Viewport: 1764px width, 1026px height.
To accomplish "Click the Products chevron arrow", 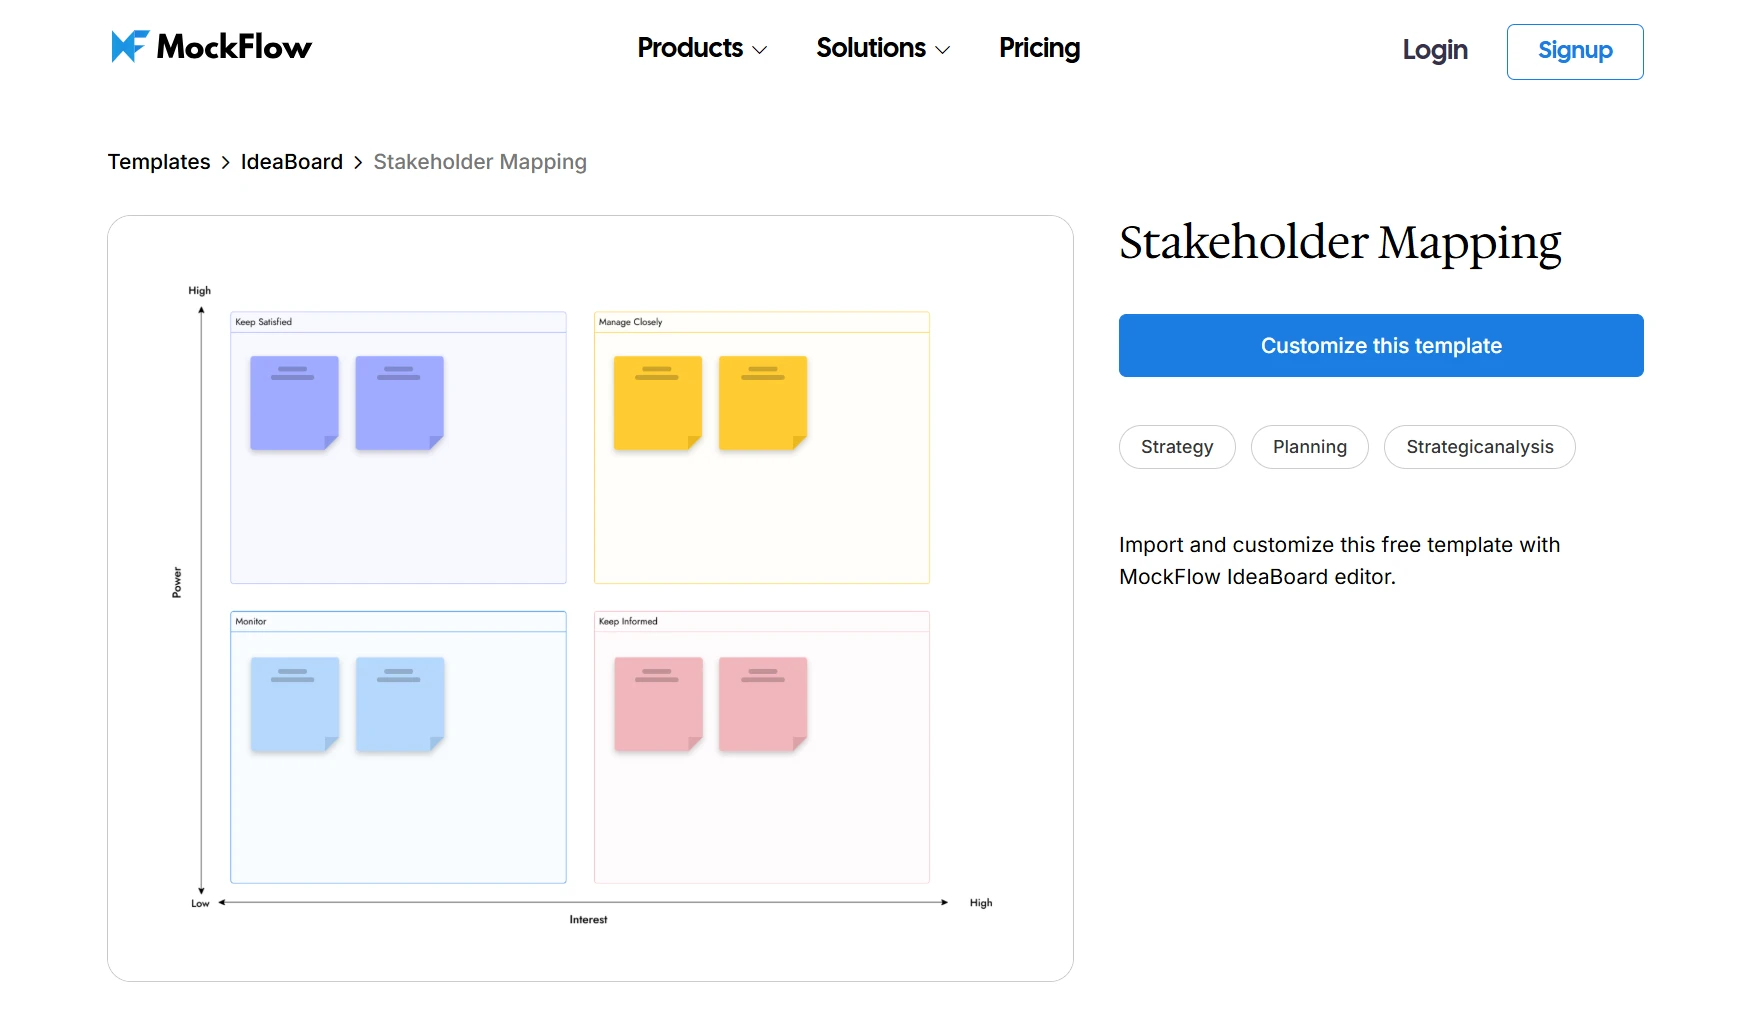I will [760, 49].
